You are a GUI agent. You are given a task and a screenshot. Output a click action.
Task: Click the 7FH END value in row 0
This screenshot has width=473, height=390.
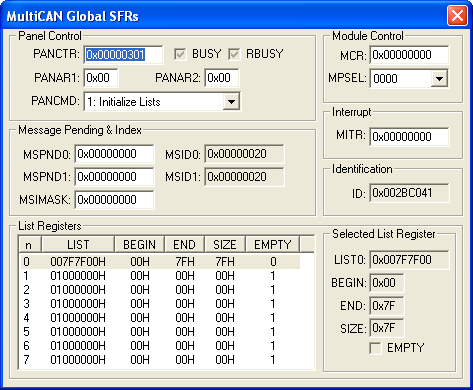(x=185, y=262)
